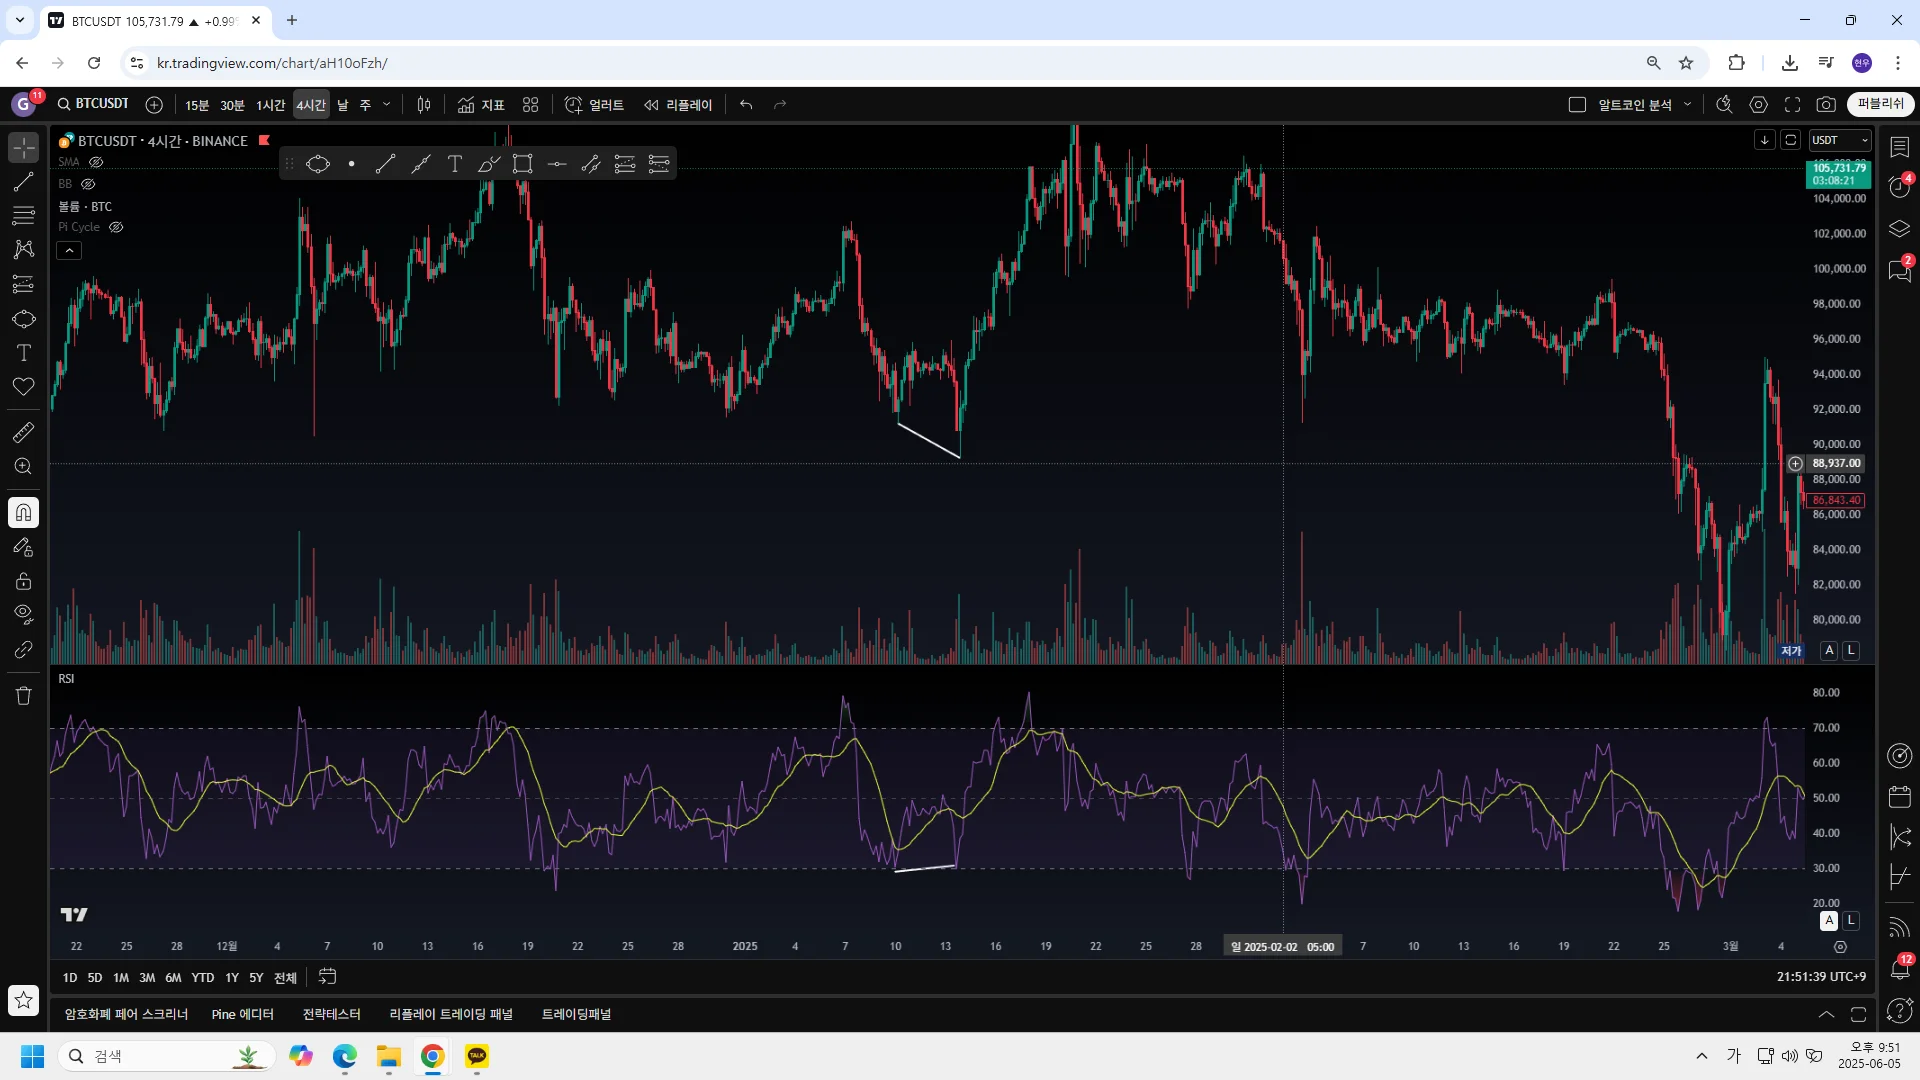
Task: Open the 전략테스터 tab
Action: tap(331, 1014)
